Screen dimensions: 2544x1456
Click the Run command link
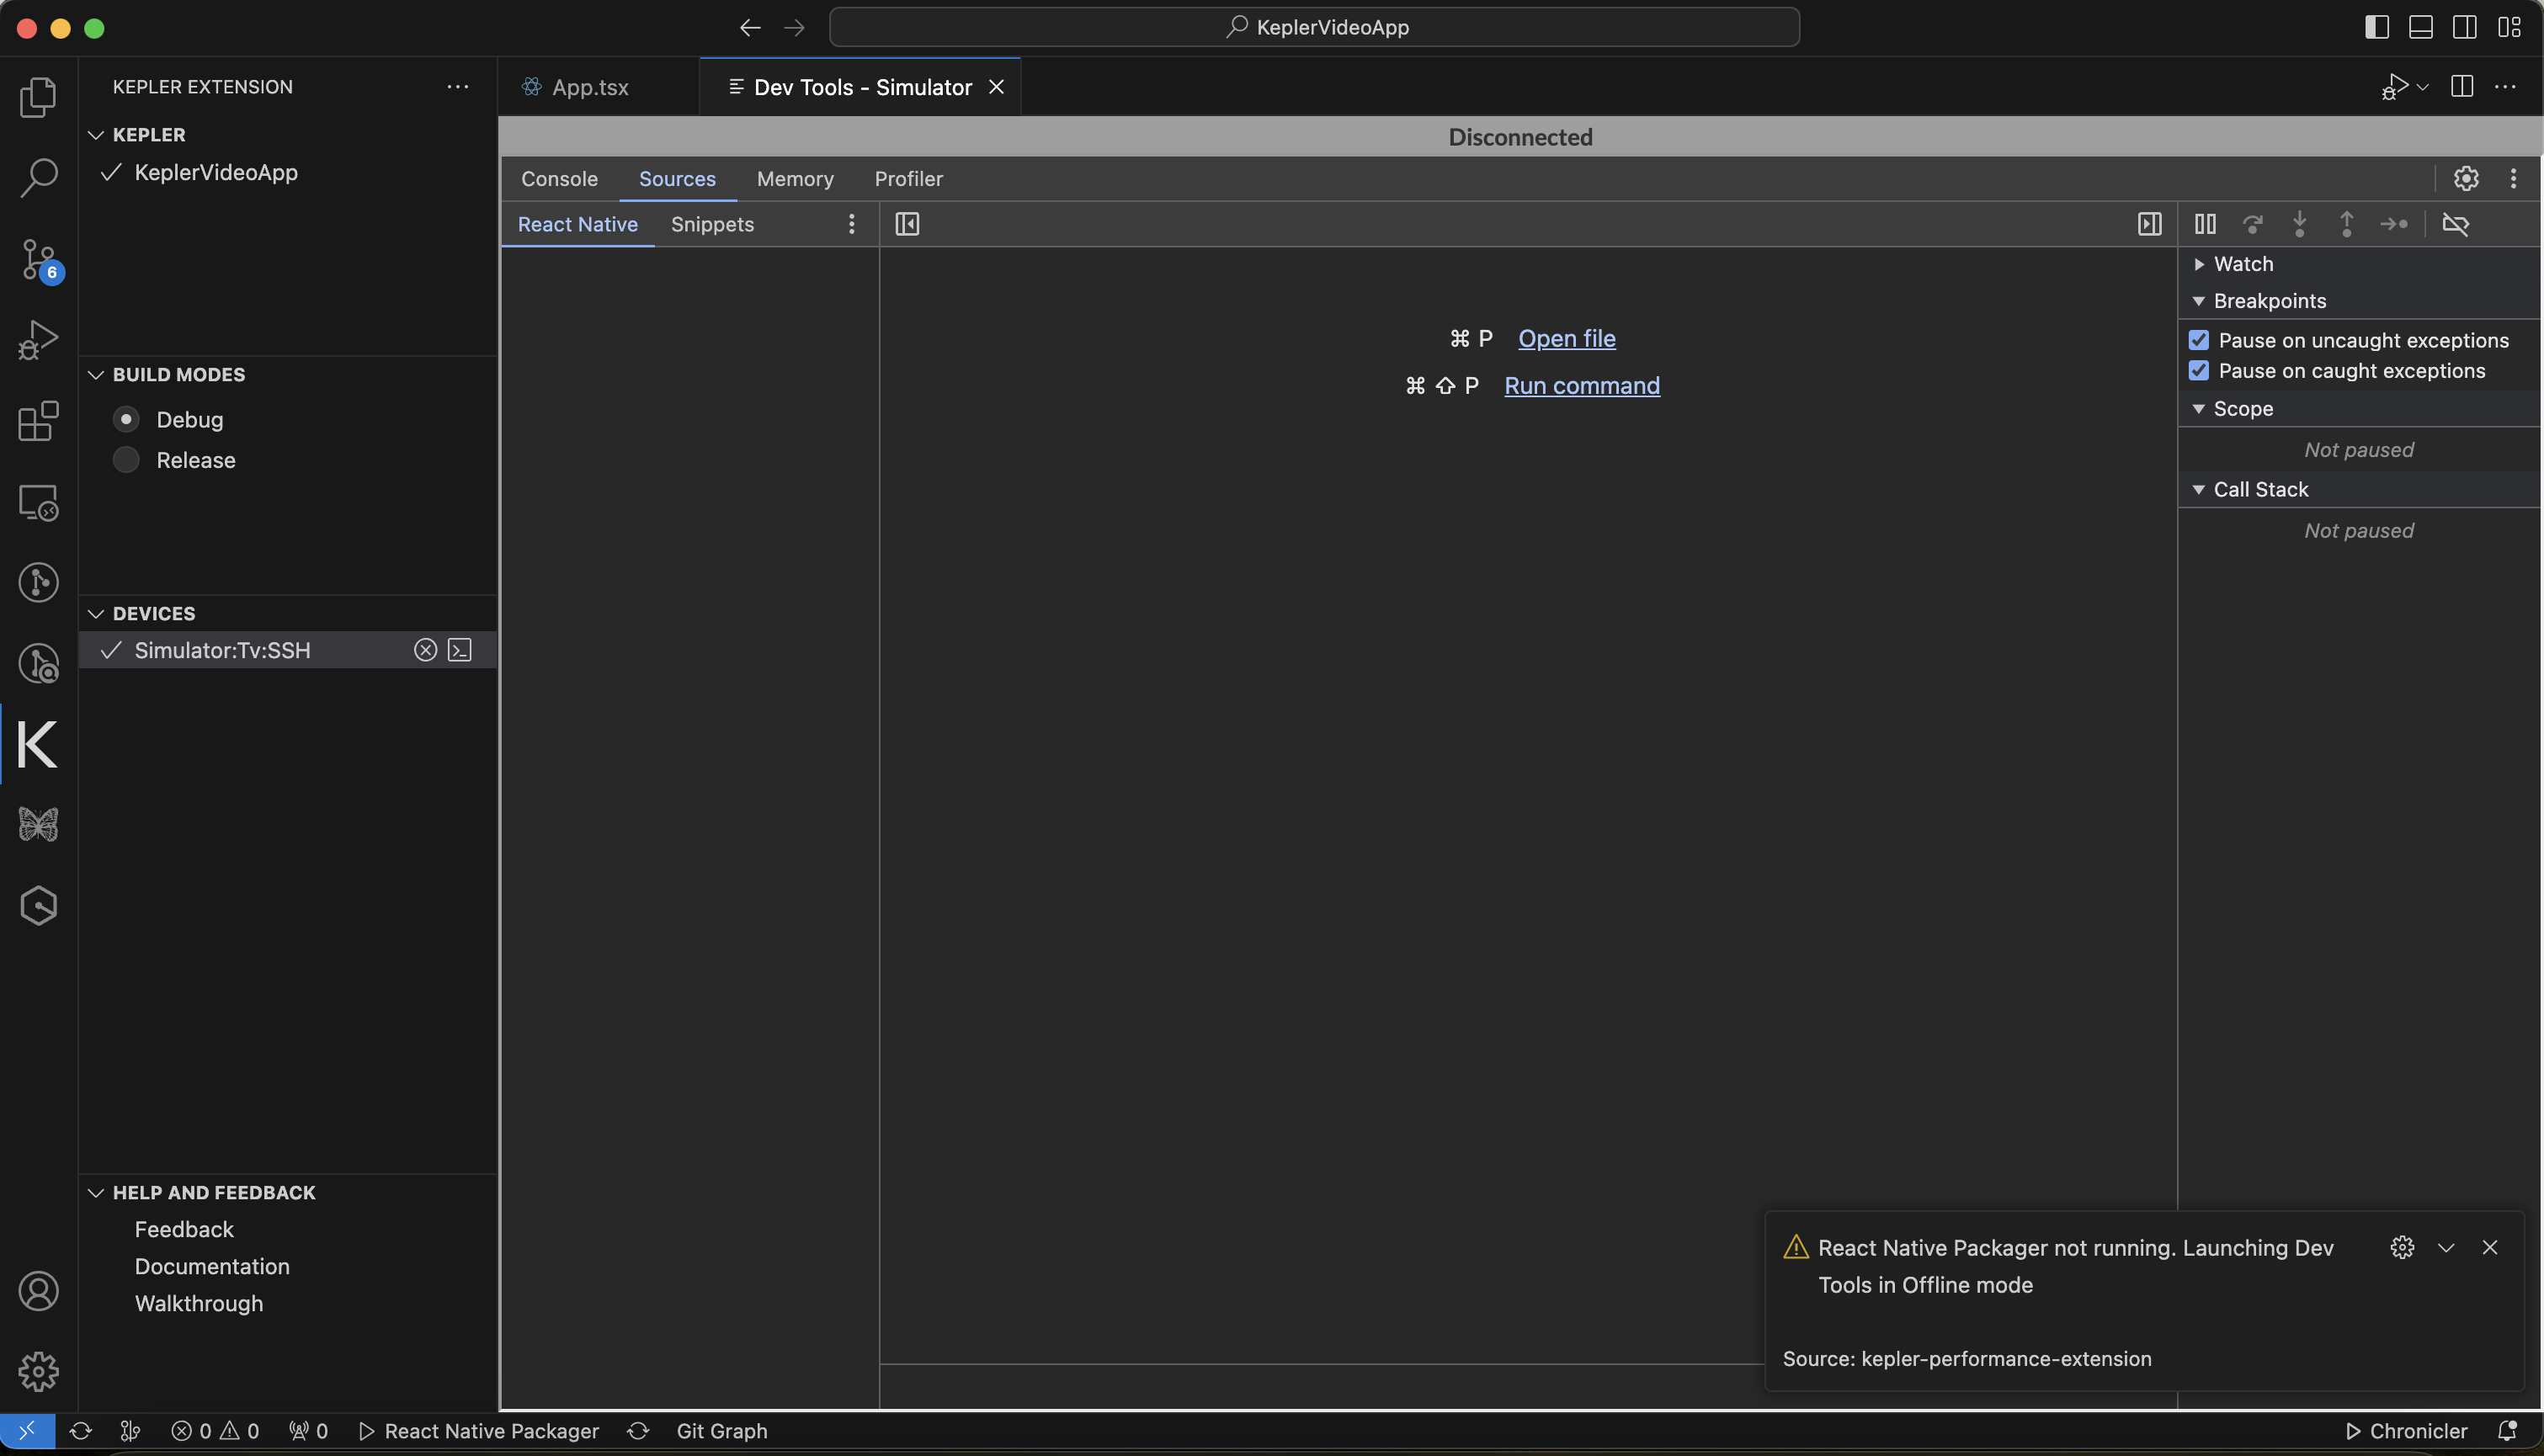[1582, 386]
